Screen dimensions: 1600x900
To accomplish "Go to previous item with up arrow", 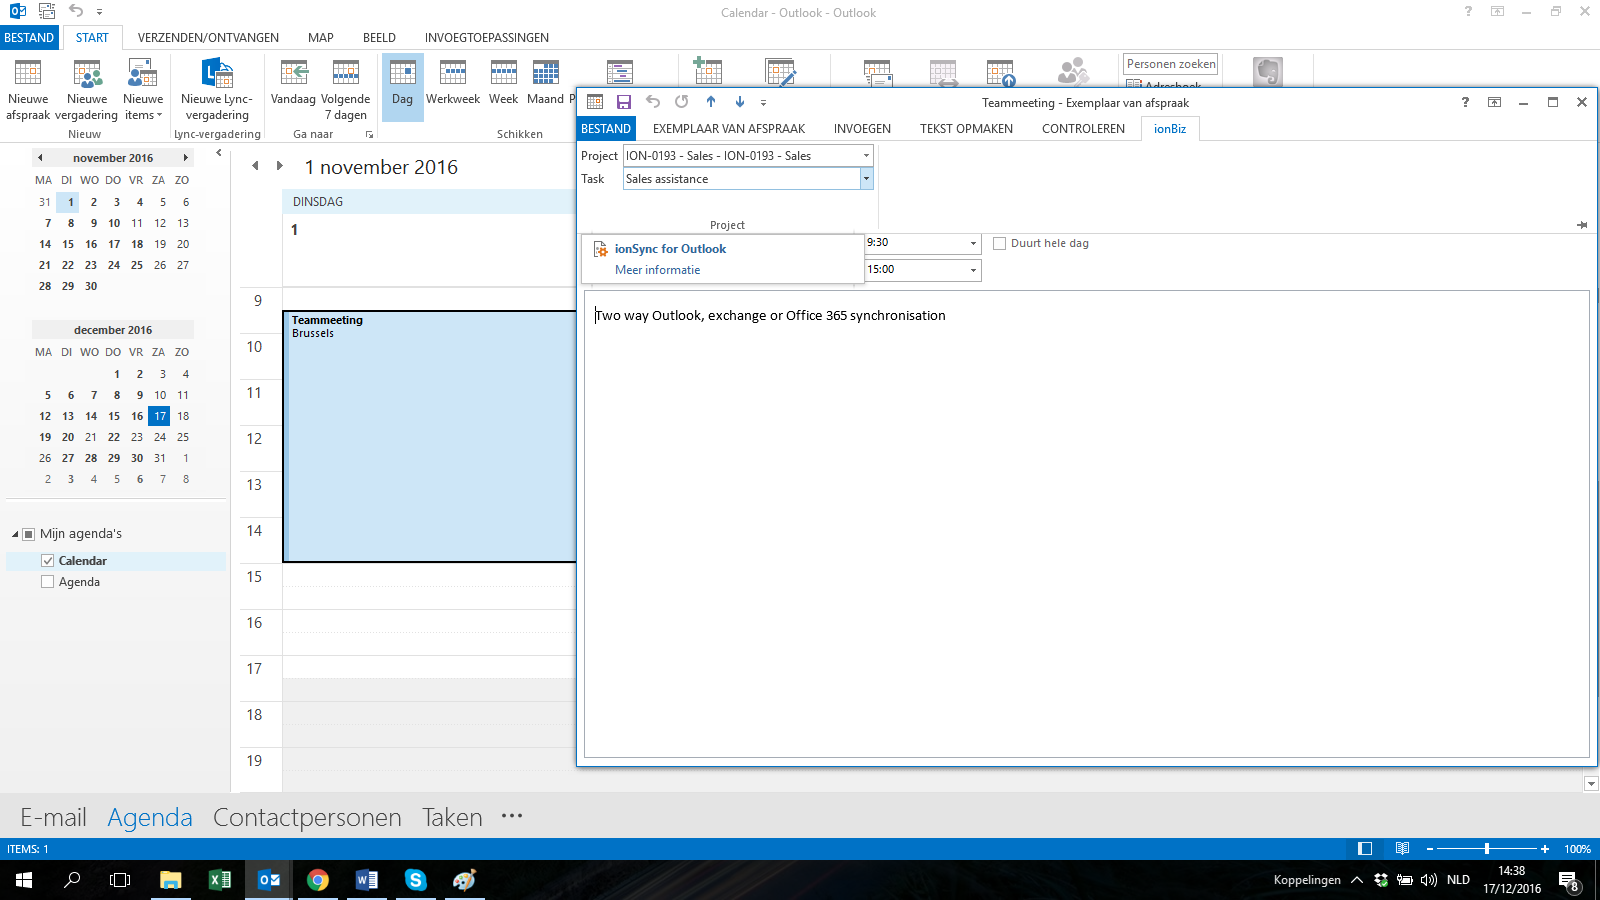I will (711, 102).
